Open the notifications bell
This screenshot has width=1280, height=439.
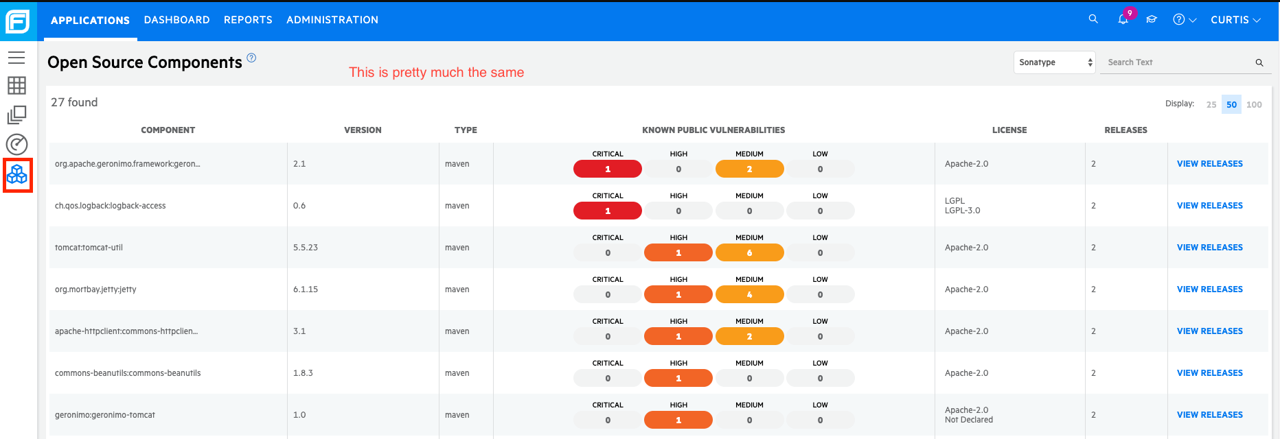[1123, 20]
